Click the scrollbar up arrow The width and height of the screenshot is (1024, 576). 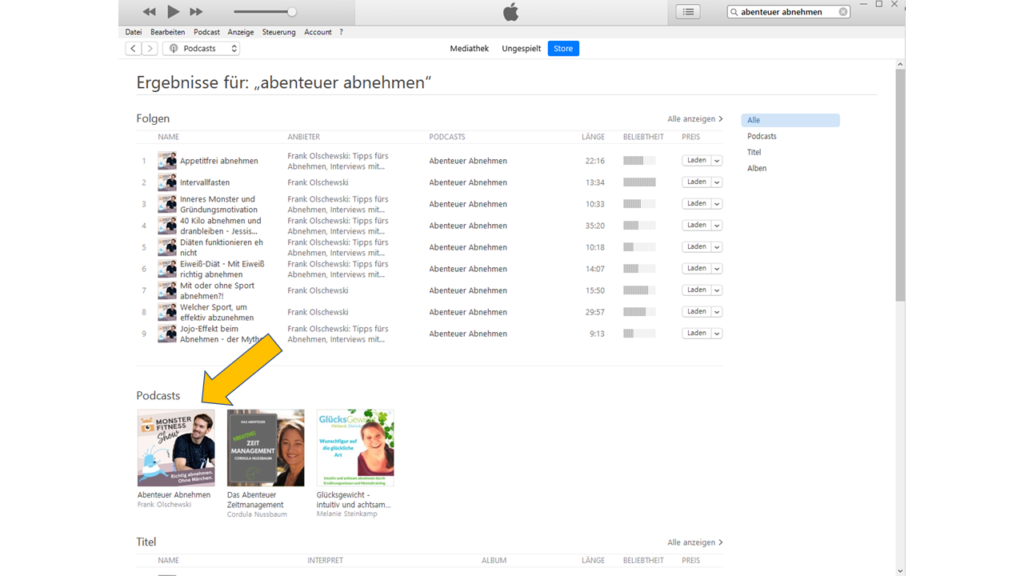click(901, 65)
